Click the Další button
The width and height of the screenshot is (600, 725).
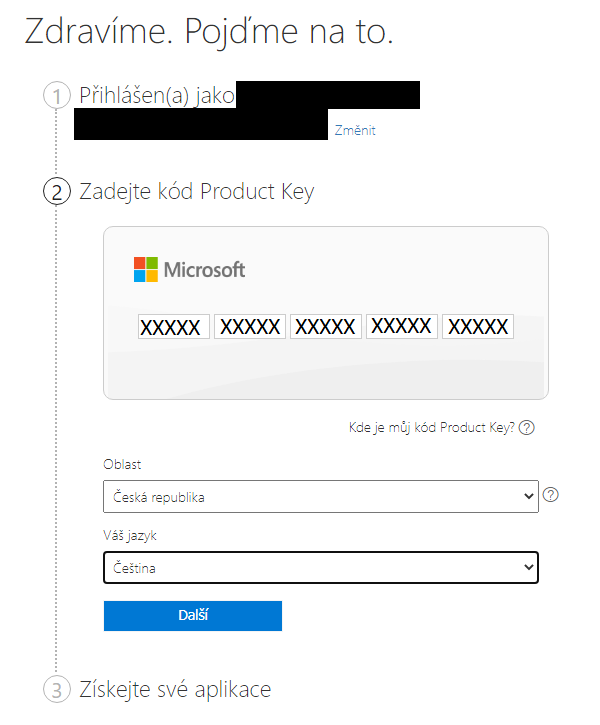193,616
